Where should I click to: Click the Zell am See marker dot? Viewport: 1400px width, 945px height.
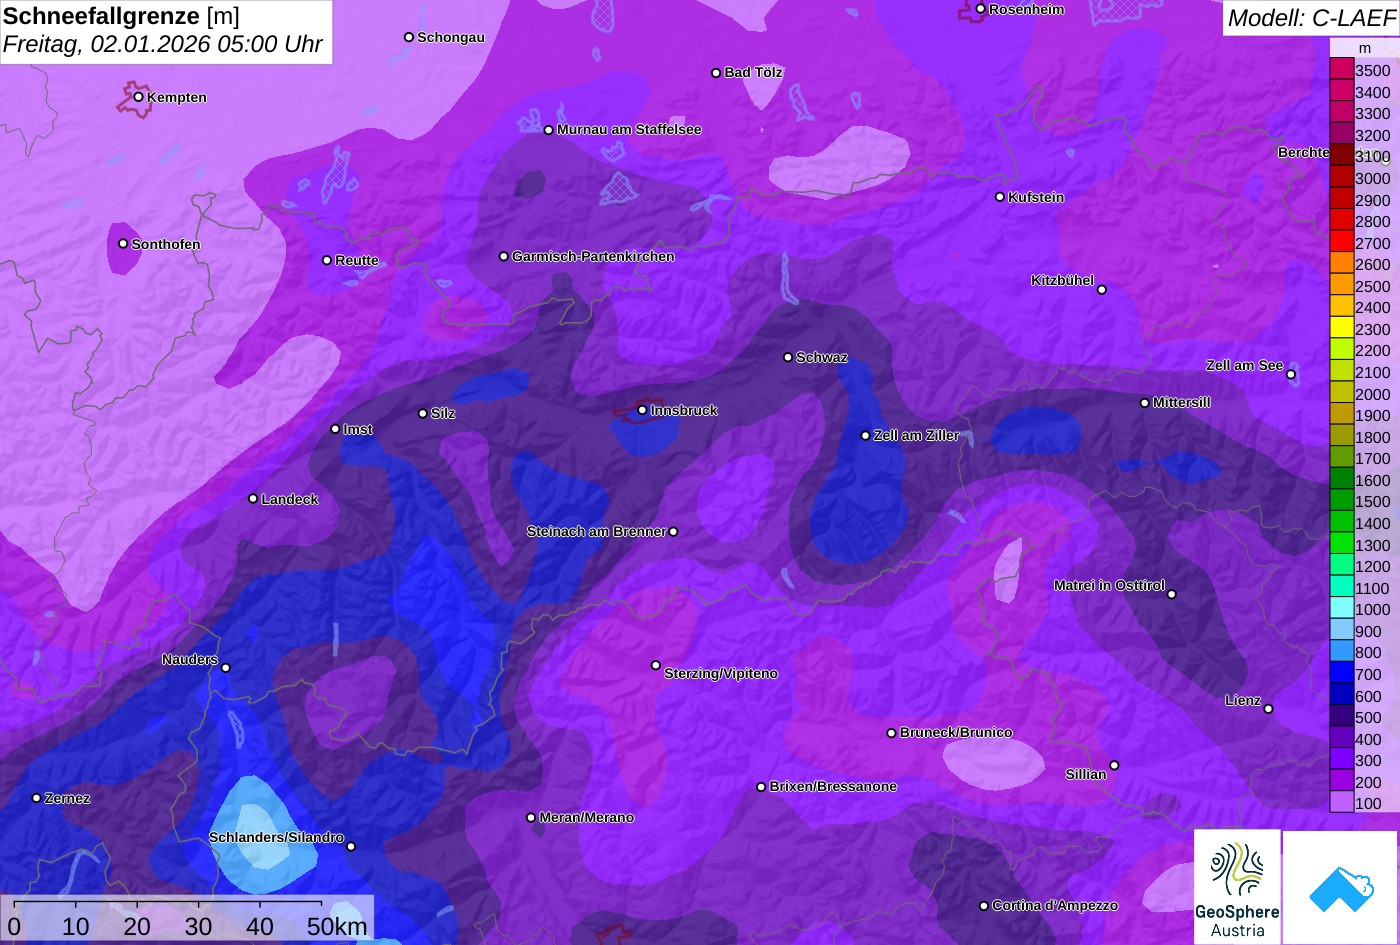click(x=1291, y=374)
